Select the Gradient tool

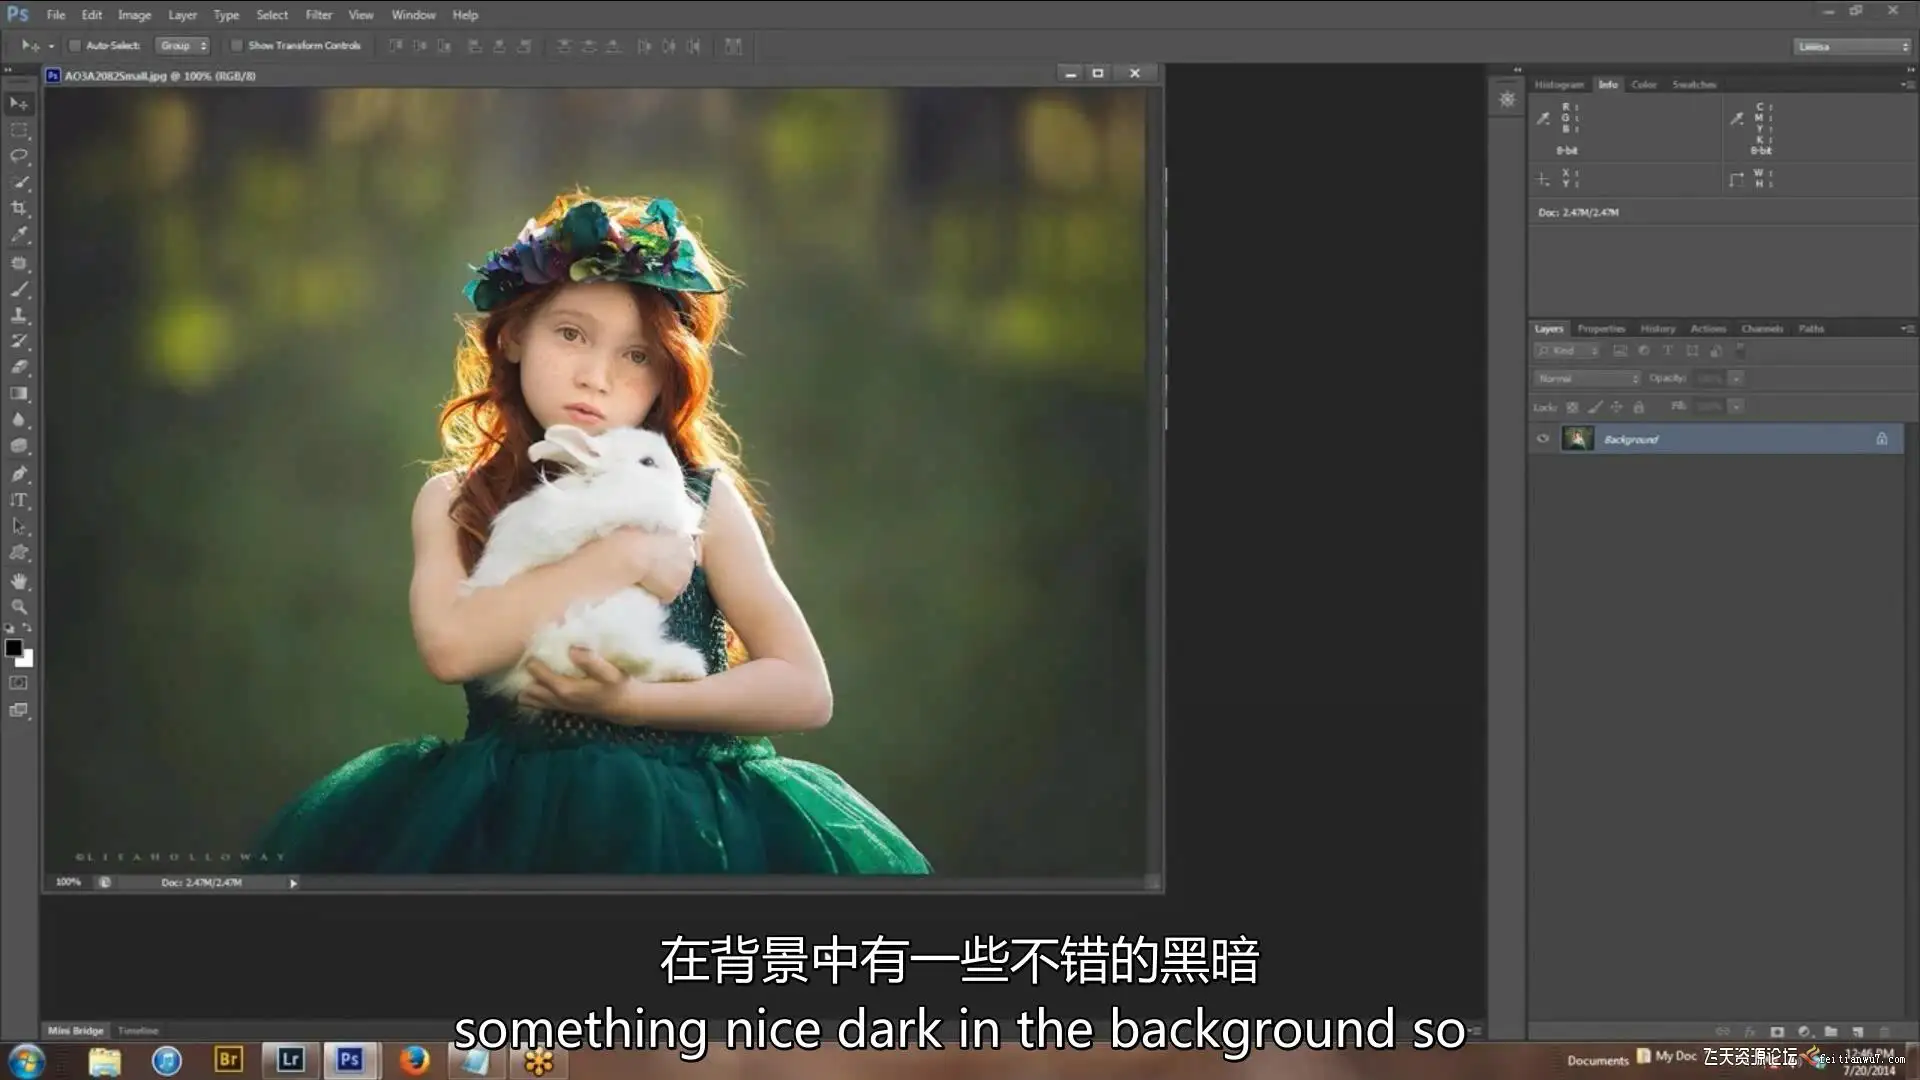(x=19, y=393)
